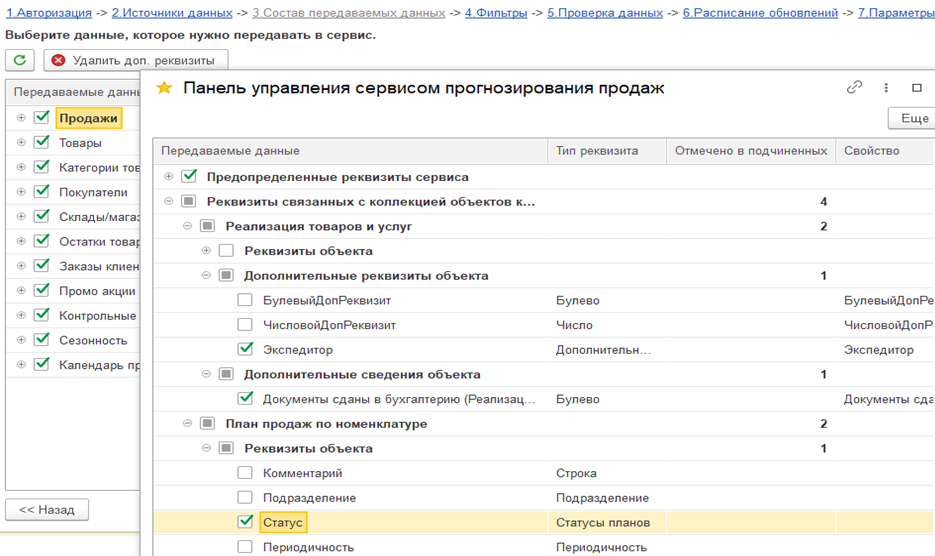Click the green refresh icon button

20,60
